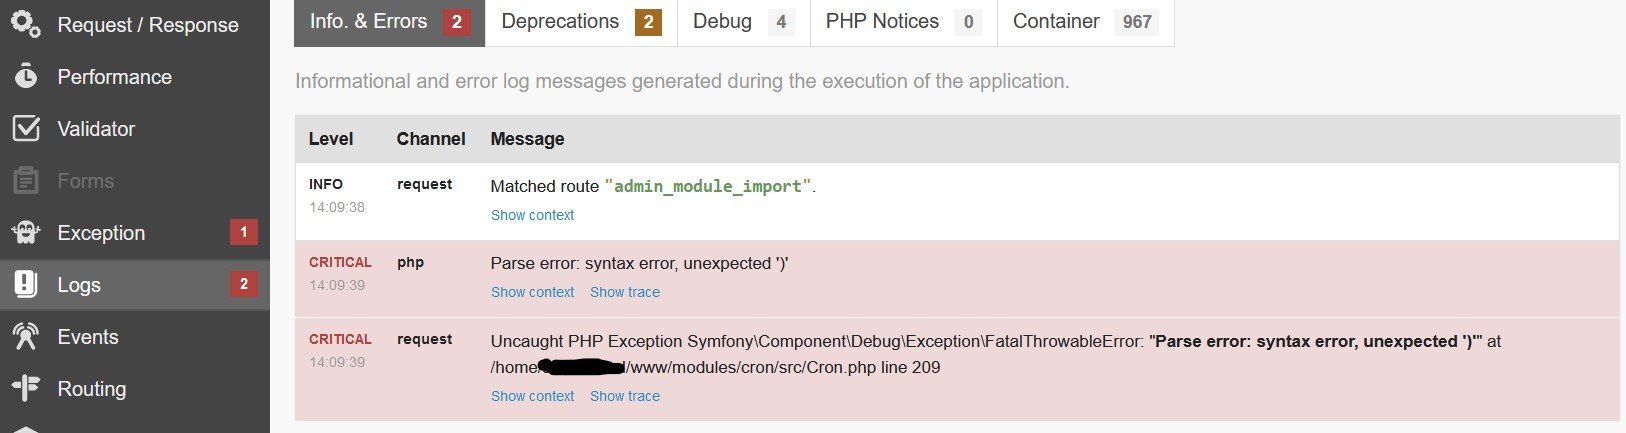
Task: Click the red Exception count badge
Action: (x=243, y=233)
